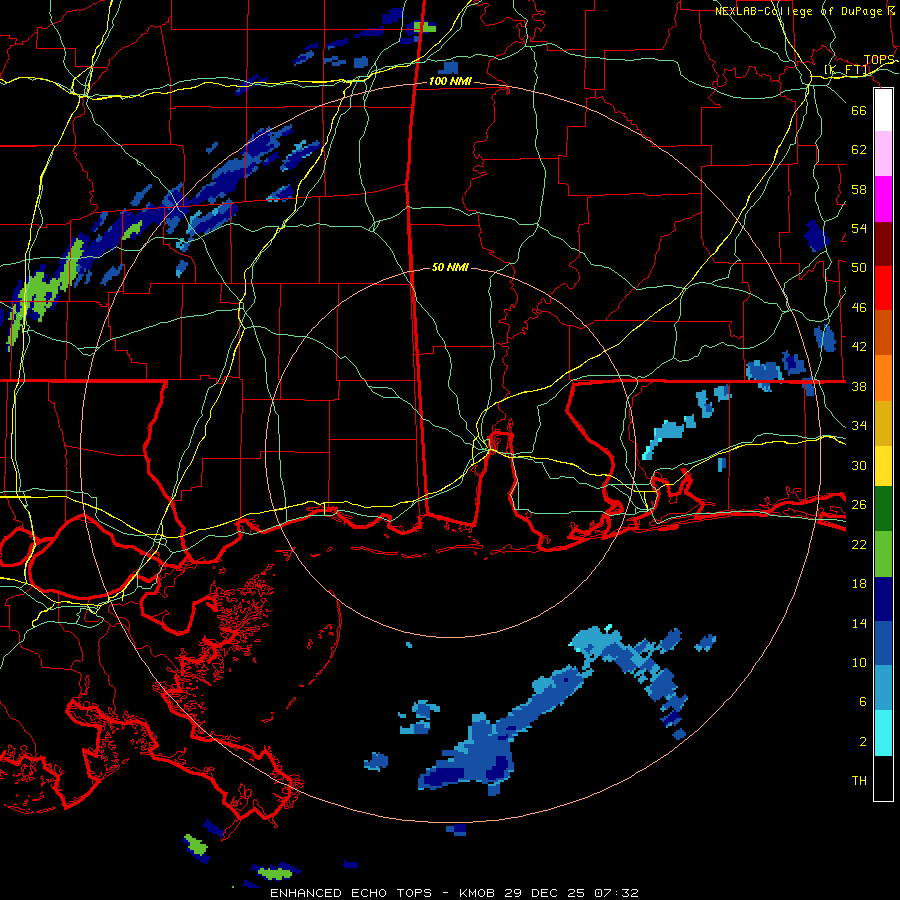Click the "29 DEC 25" date text
Image resolution: width=900 pixels, height=900 pixels.
[544, 893]
